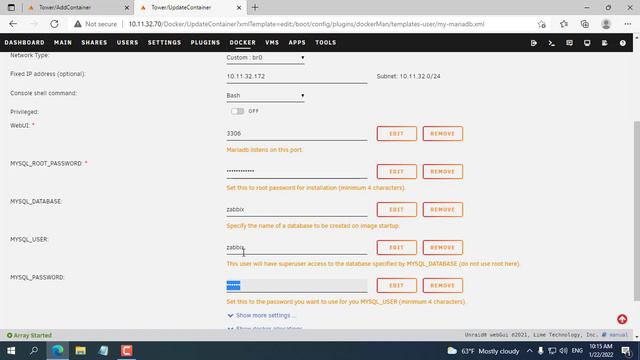
Task: Open a new browser tab
Action: click(255, 7)
